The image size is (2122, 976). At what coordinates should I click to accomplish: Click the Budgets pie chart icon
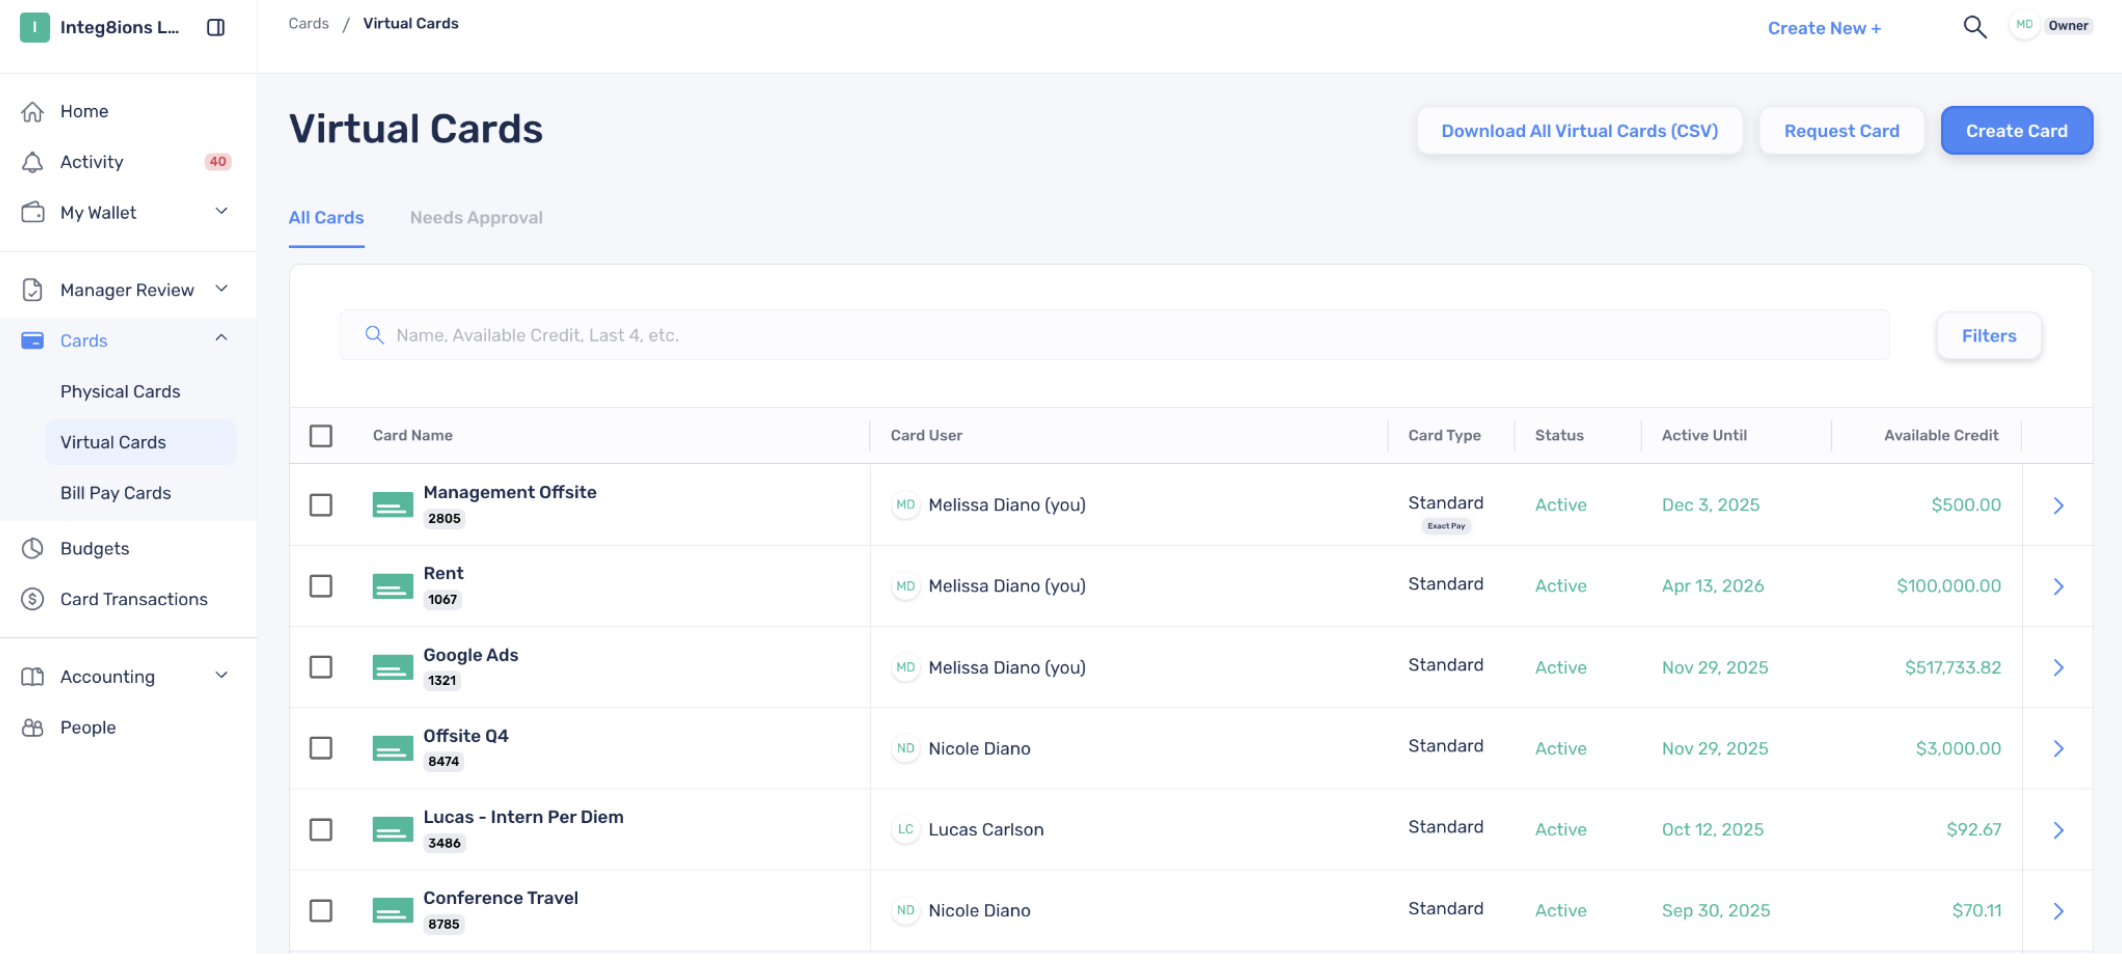click(33, 548)
